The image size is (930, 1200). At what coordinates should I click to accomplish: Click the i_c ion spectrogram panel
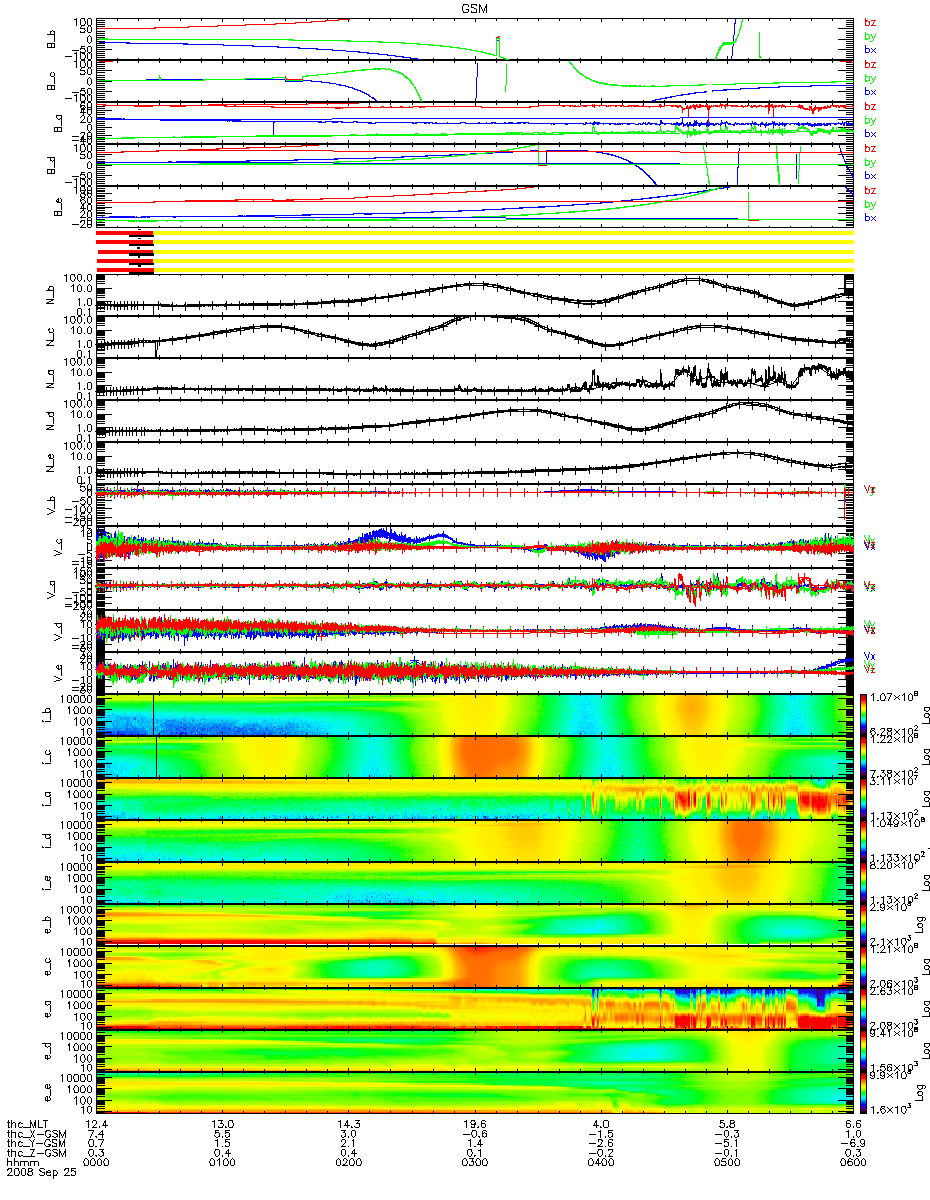pyautogui.click(x=475, y=756)
